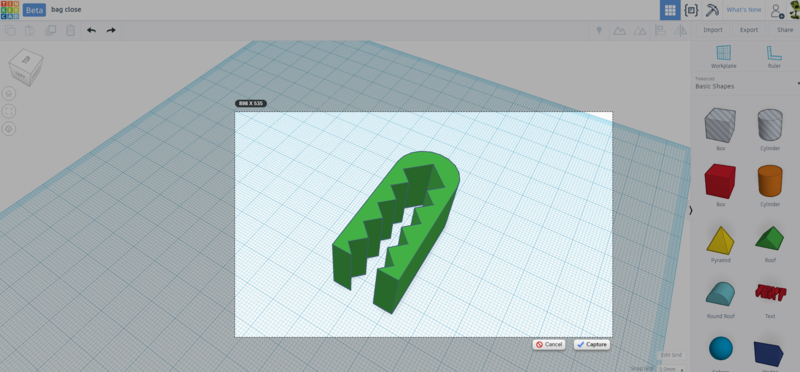Pick the orange Cylinder shape
The height and width of the screenshot is (372, 800).
pyautogui.click(x=770, y=181)
